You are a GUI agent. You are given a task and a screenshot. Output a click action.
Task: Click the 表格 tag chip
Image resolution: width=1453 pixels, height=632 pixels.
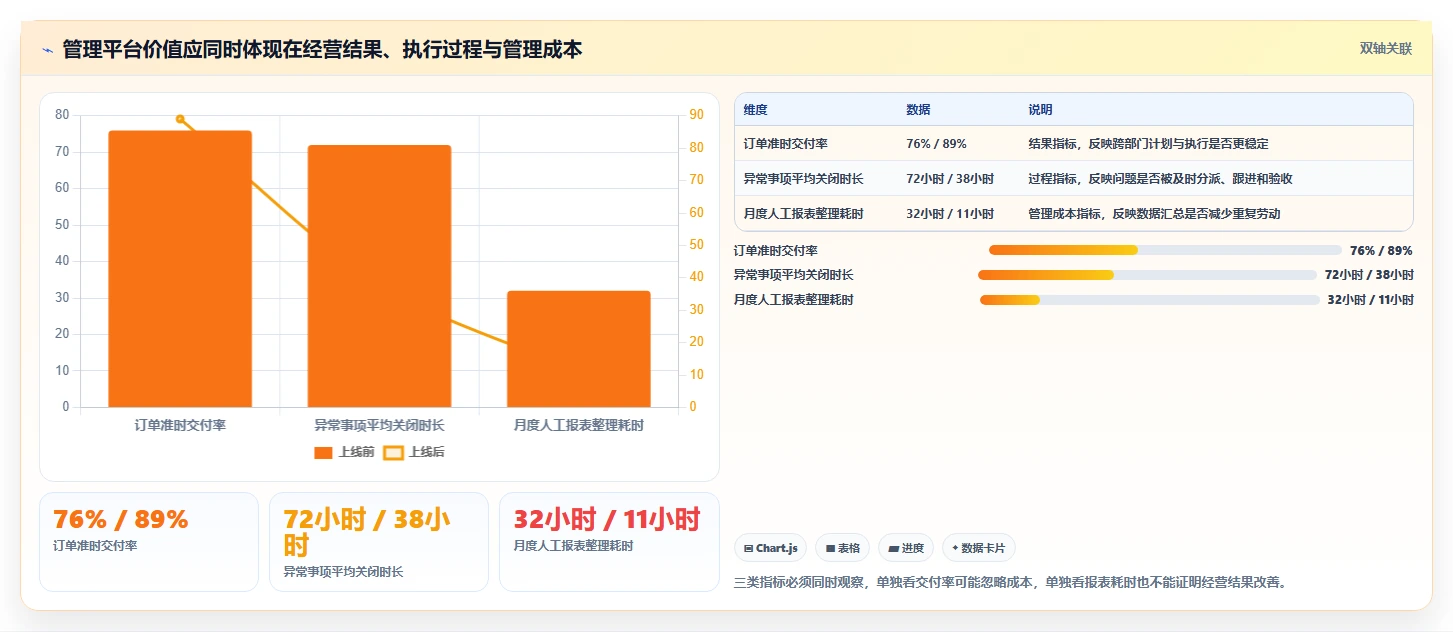click(842, 548)
